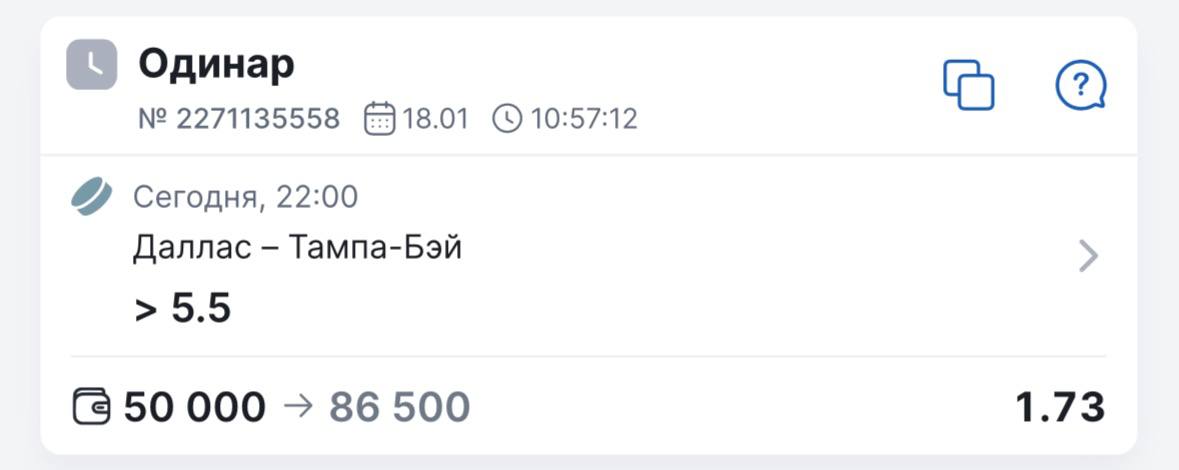Click the arrow between 50 000 and 86 500
The width and height of the screenshot is (1179, 470).
click(x=297, y=407)
